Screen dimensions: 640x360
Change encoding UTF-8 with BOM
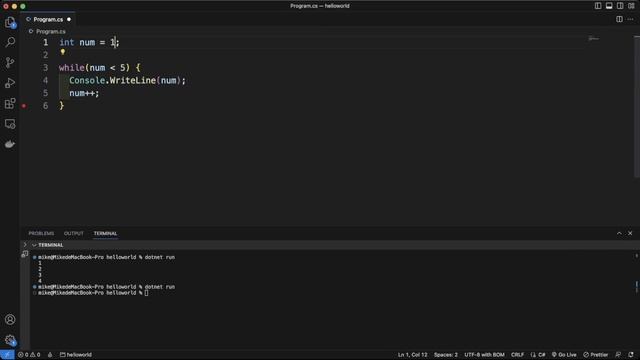(484, 355)
